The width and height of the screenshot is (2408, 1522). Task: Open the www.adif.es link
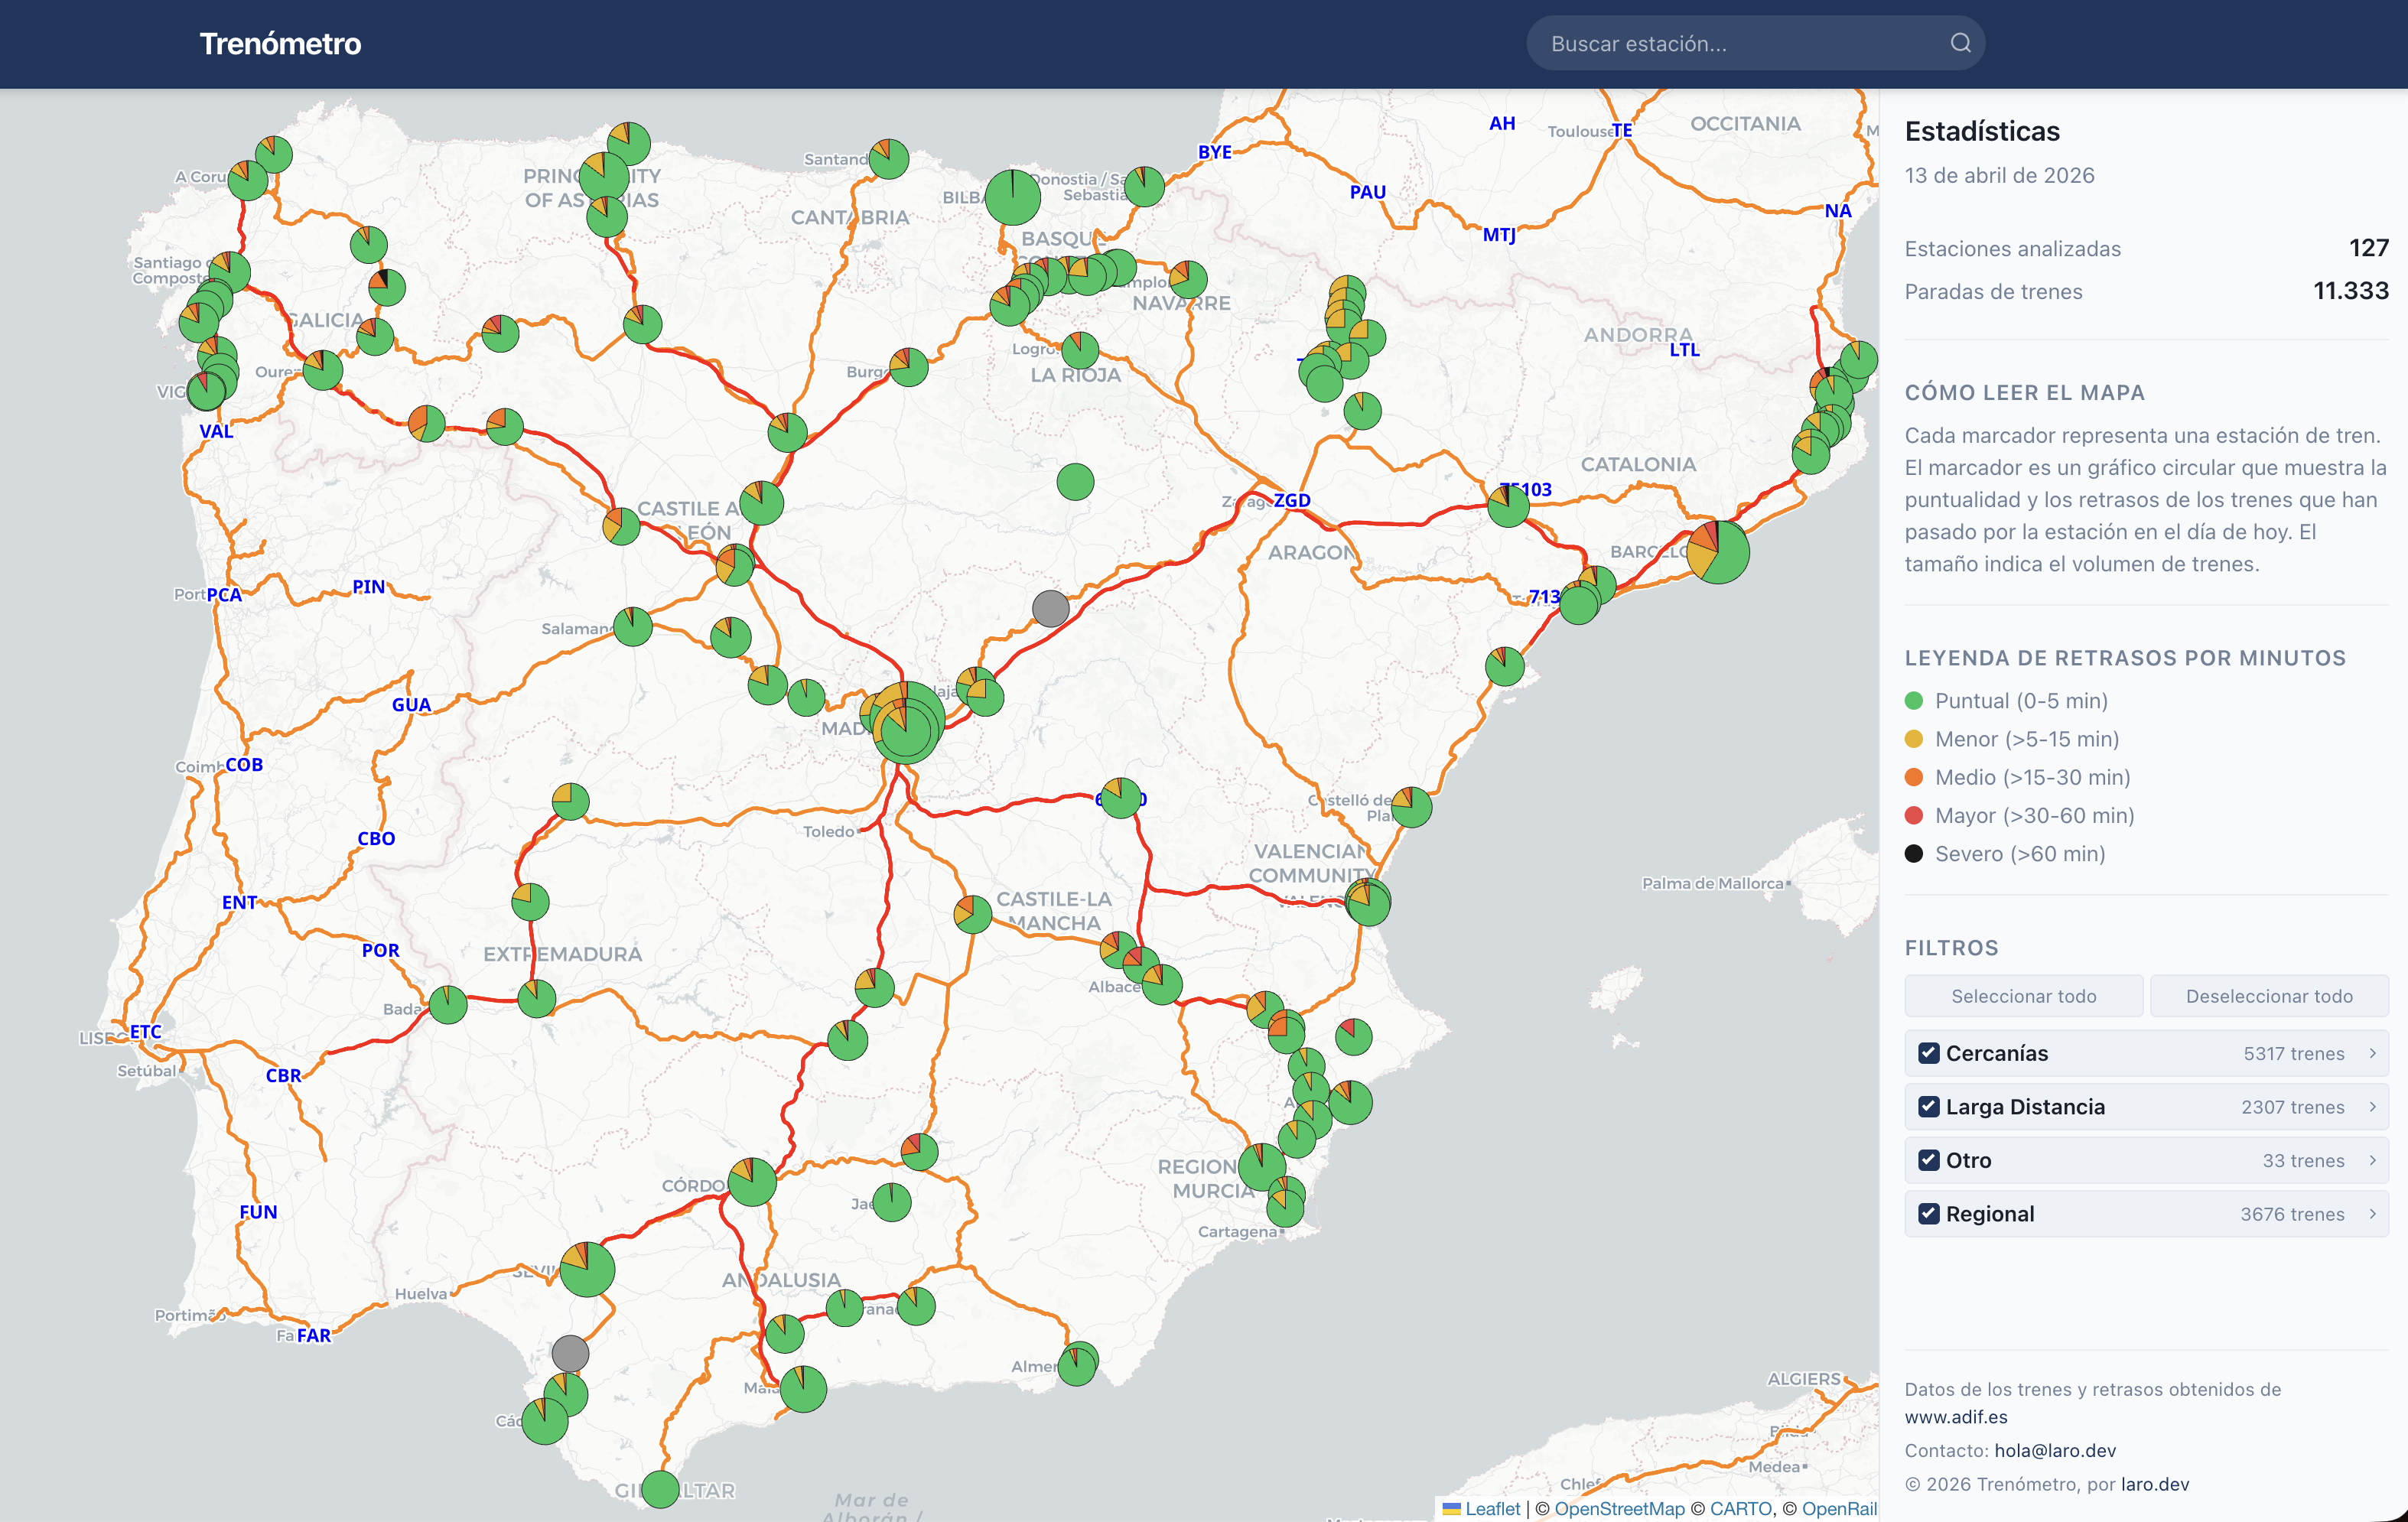pyautogui.click(x=1955, y=1417)
